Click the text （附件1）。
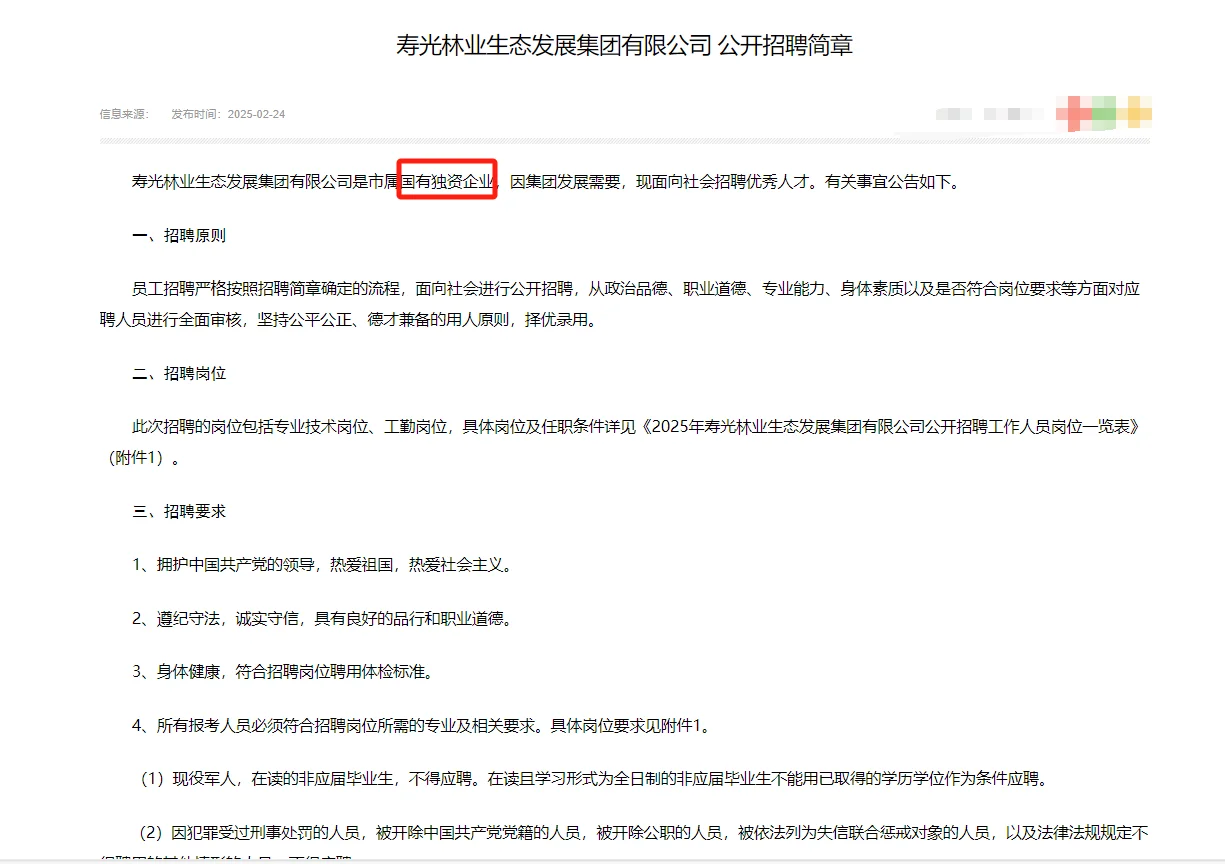The width and height of the screenshot is (1225, 864). [144, 460]
